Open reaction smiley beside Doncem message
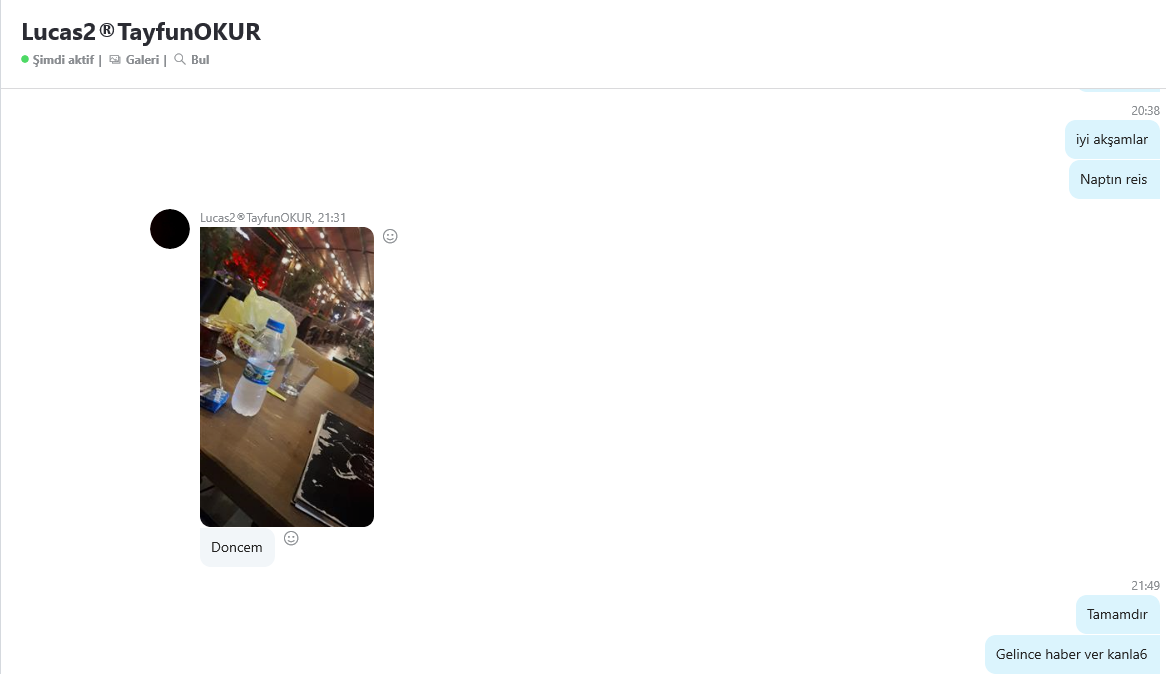This screenshot has height=676, width=1171. point(291,539)
